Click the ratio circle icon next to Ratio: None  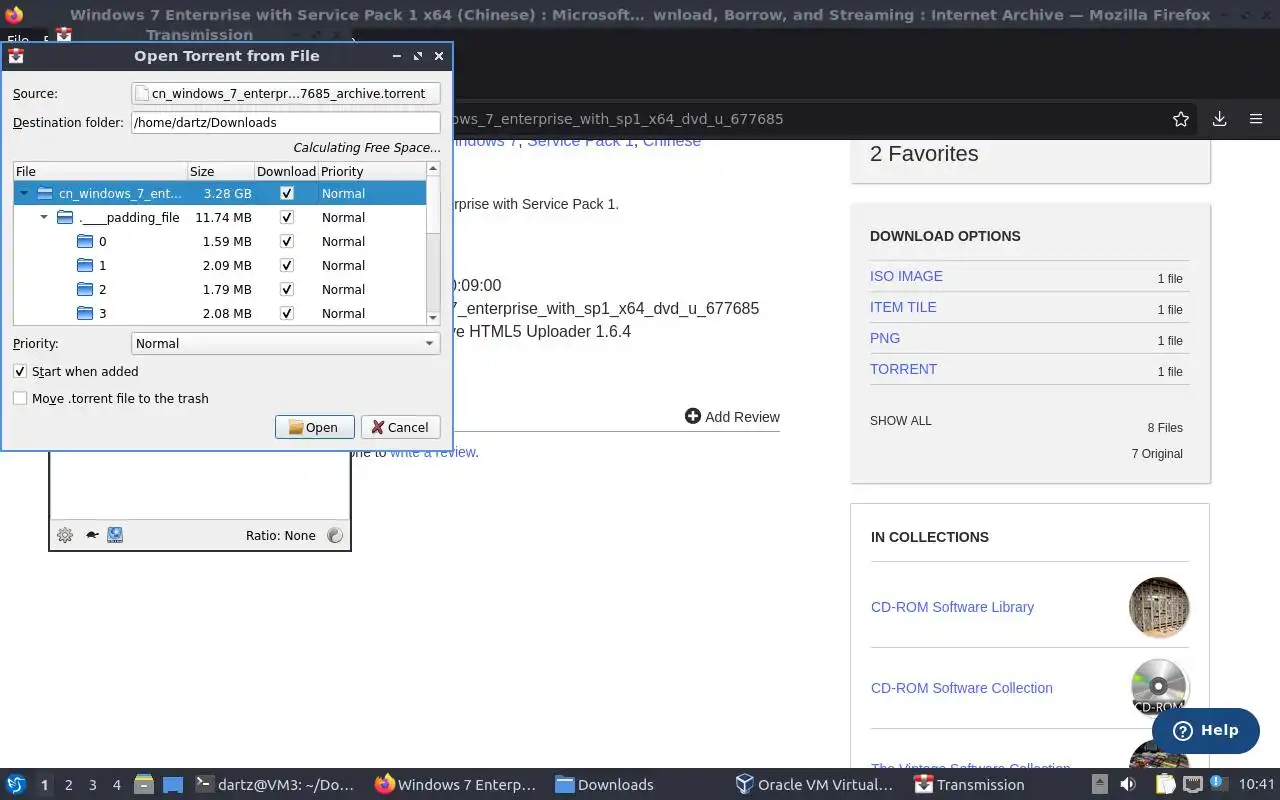335,535
